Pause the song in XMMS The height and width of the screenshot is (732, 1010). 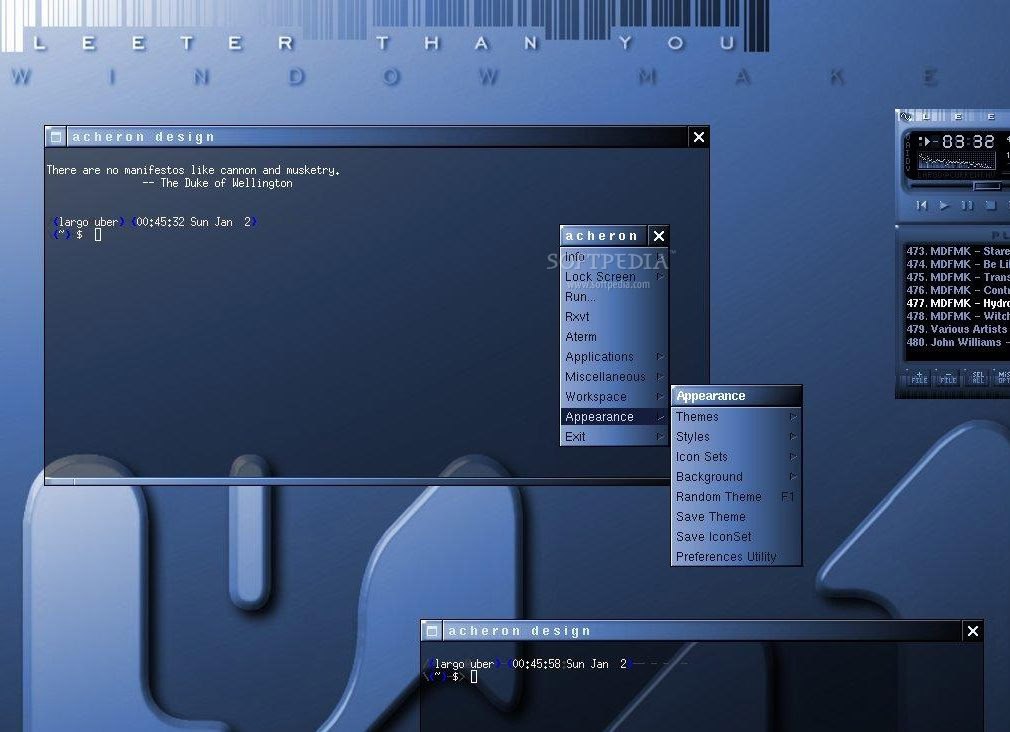coord(967,206)
